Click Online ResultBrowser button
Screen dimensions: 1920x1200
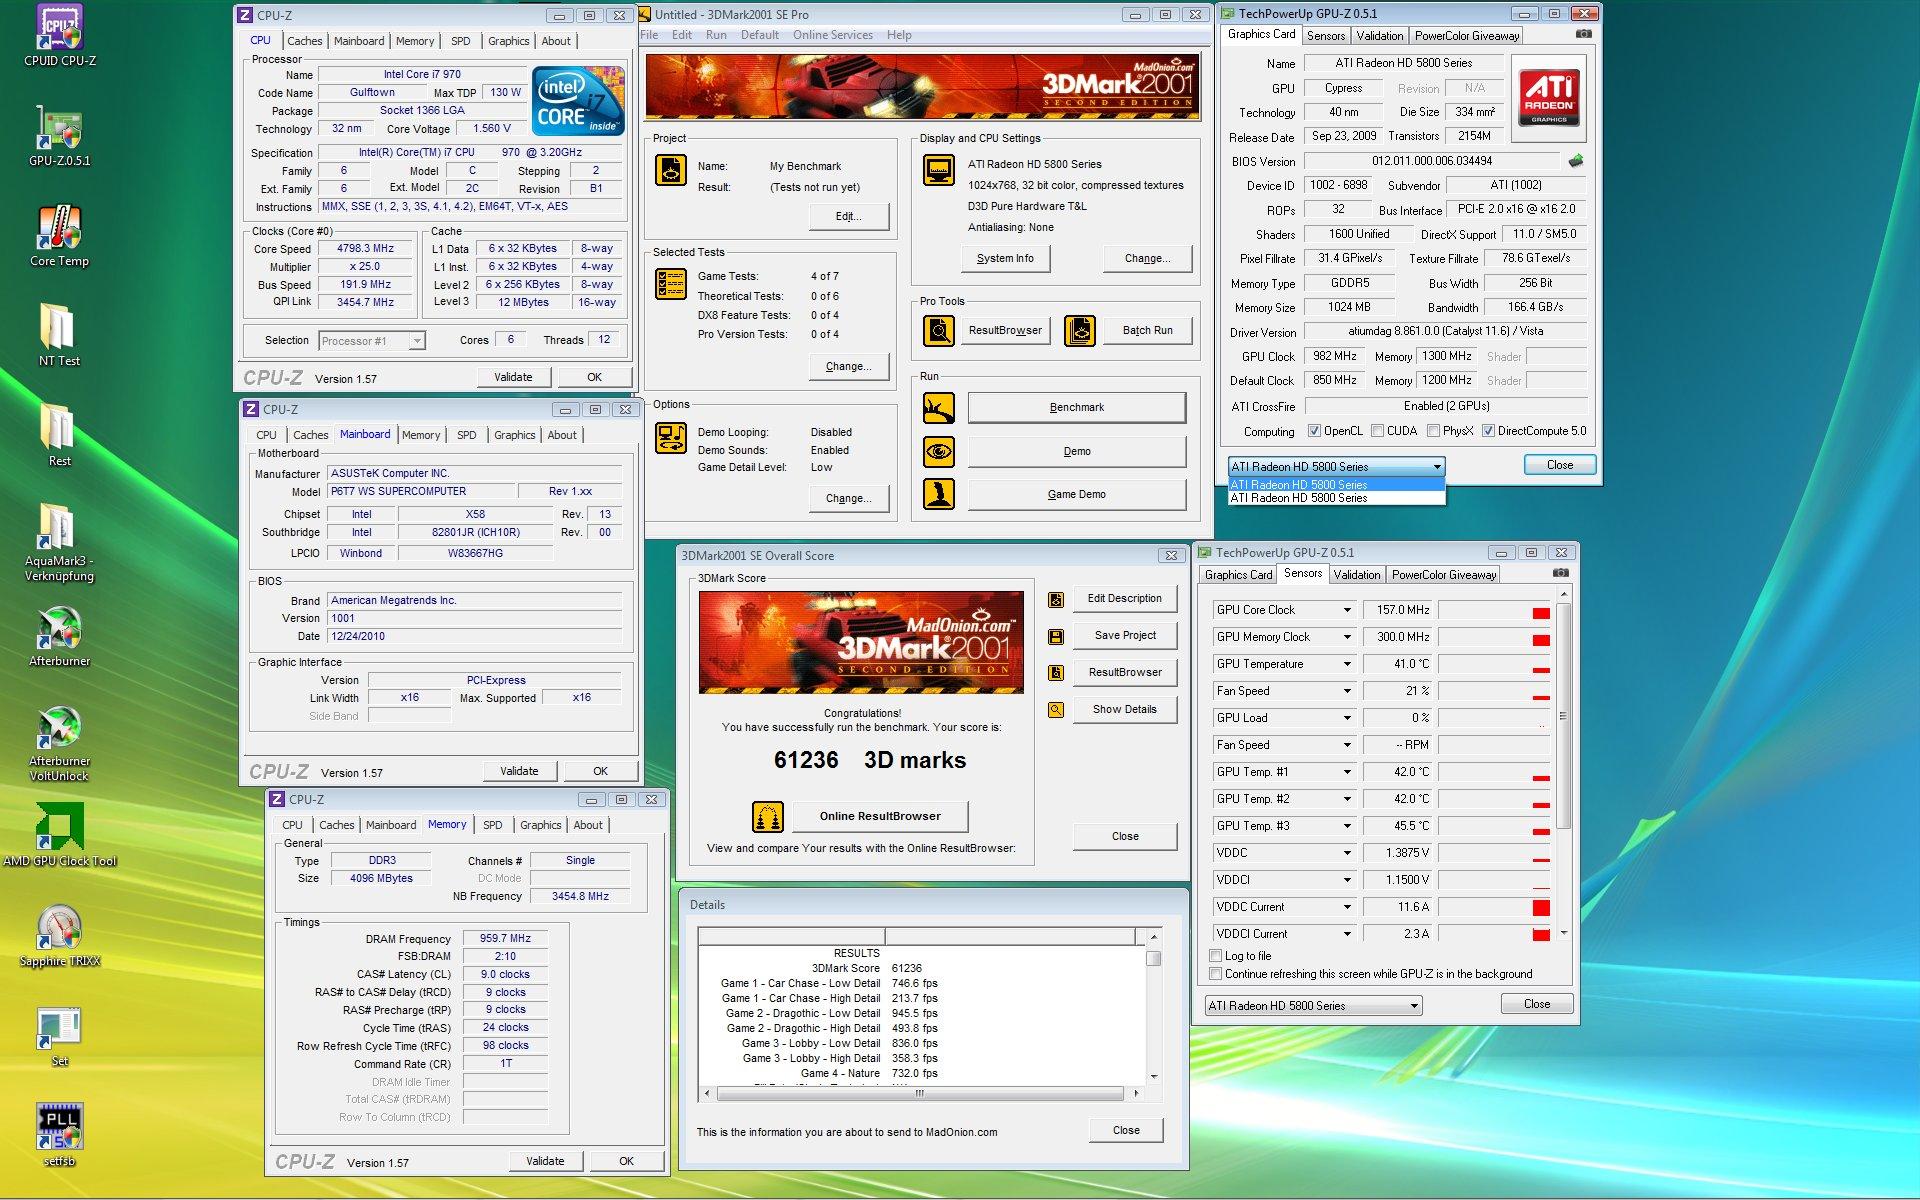[880, 816]
